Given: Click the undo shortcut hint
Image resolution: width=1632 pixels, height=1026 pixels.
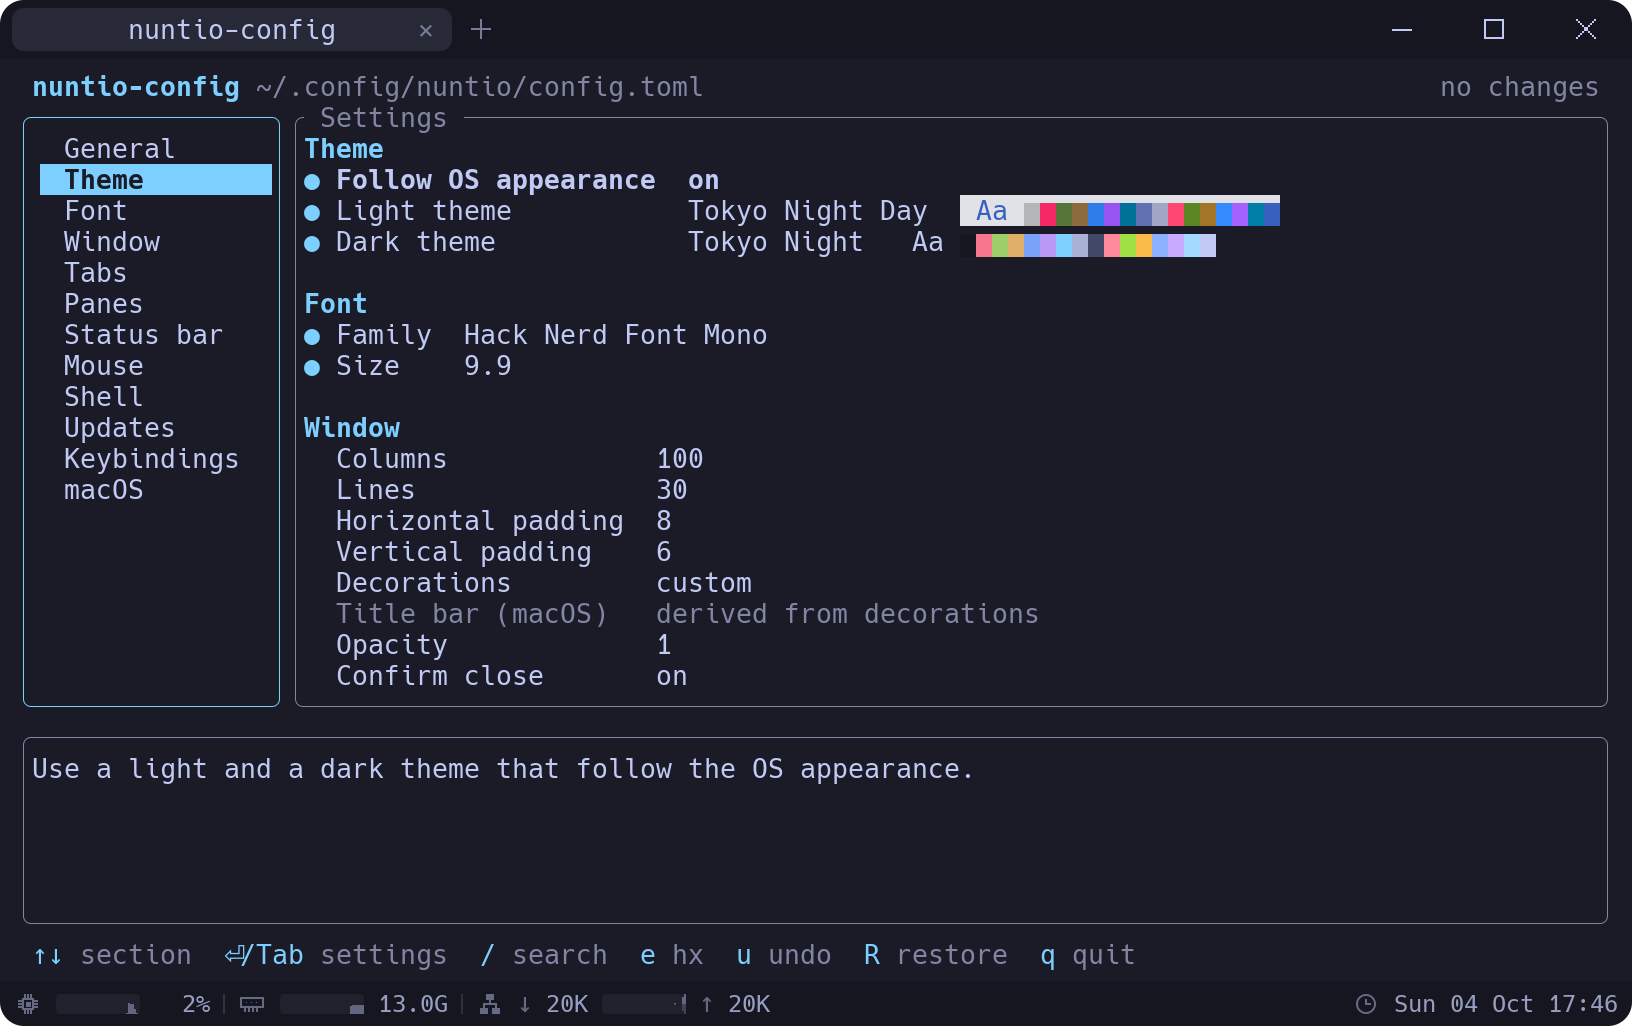Looking at the screenshot, I should tap(783, 955).
